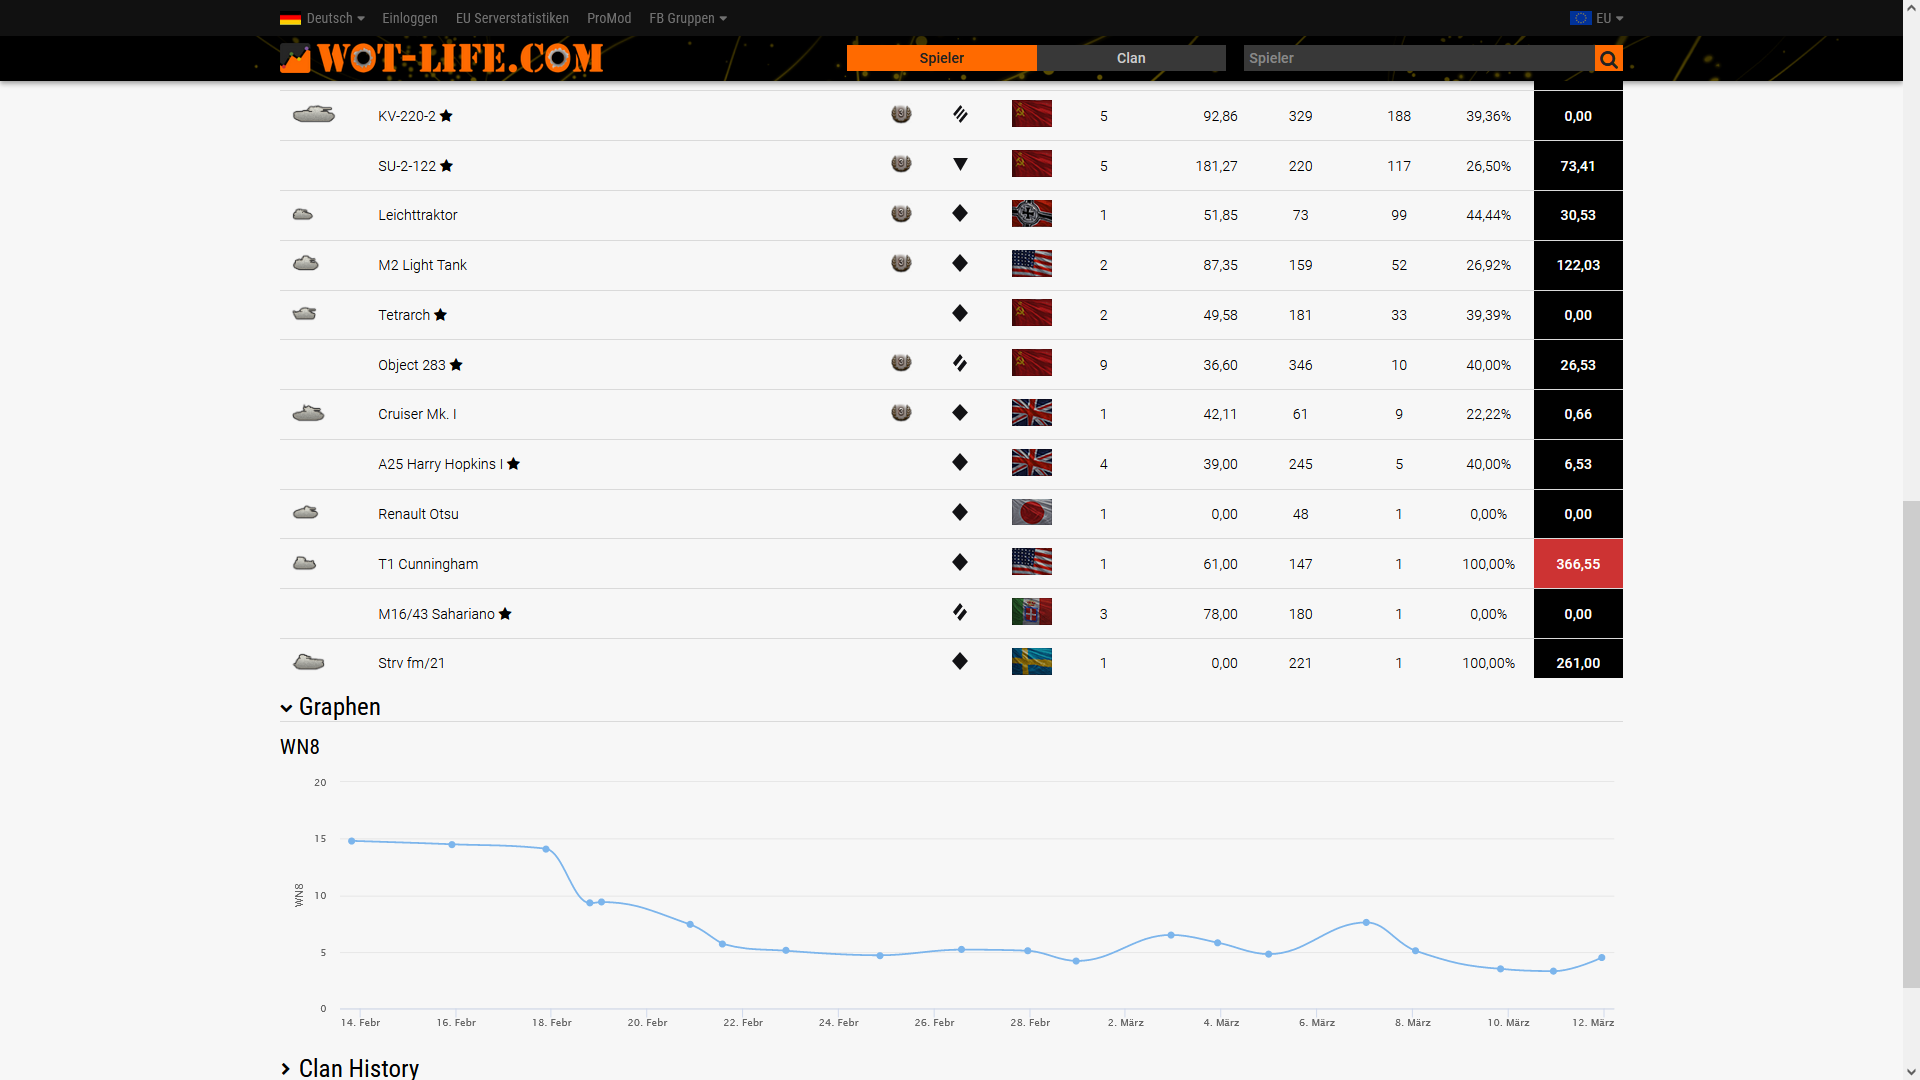Switch to the Clan search tab

coord(1131,58)
